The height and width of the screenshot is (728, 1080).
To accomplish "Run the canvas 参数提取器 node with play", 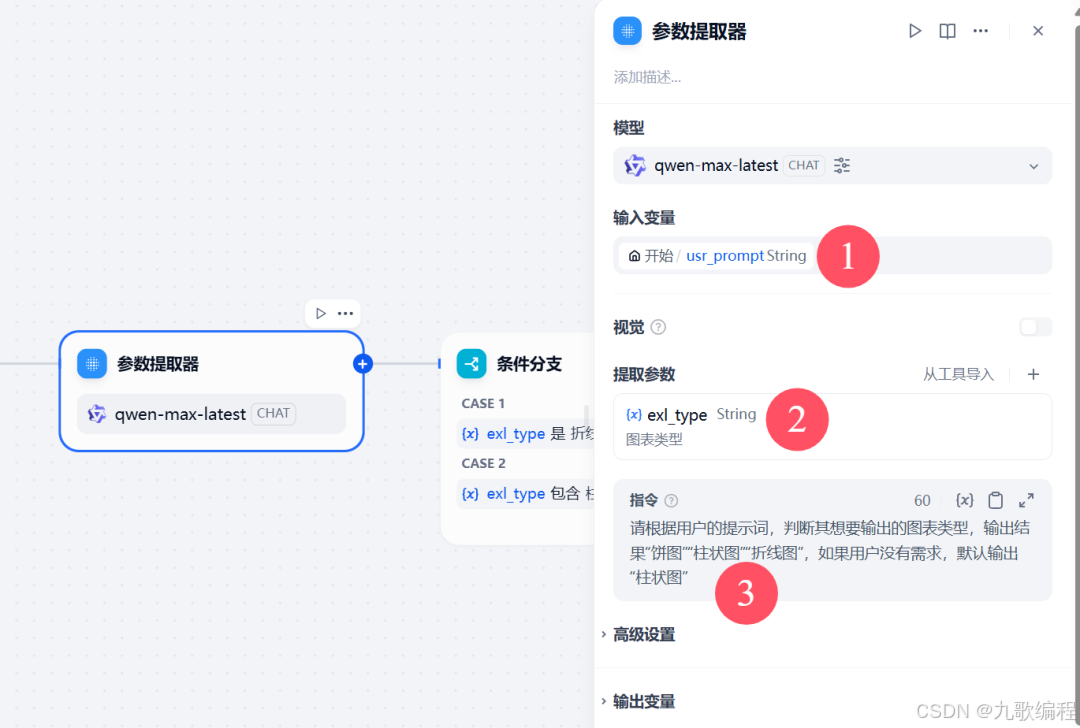I will point(320,313).
